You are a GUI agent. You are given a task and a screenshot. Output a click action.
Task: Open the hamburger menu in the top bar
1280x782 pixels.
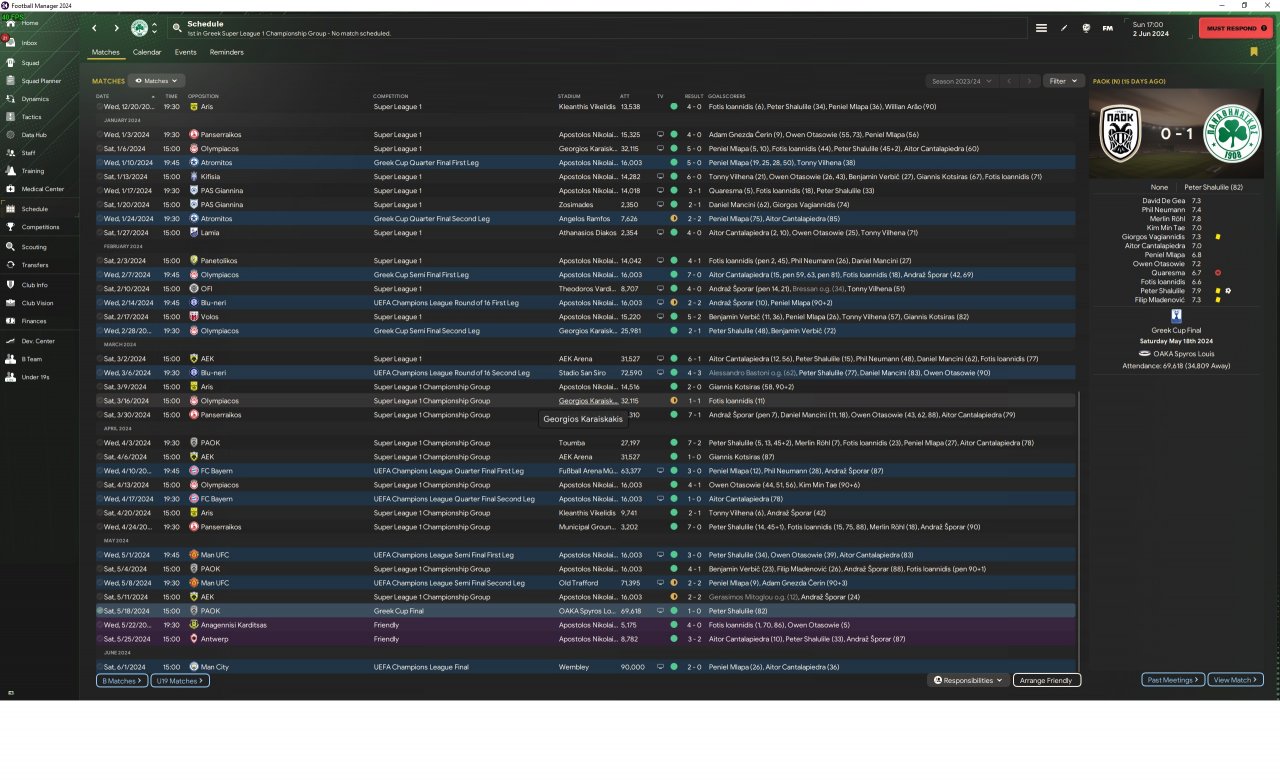click(x=1041, y=28)
